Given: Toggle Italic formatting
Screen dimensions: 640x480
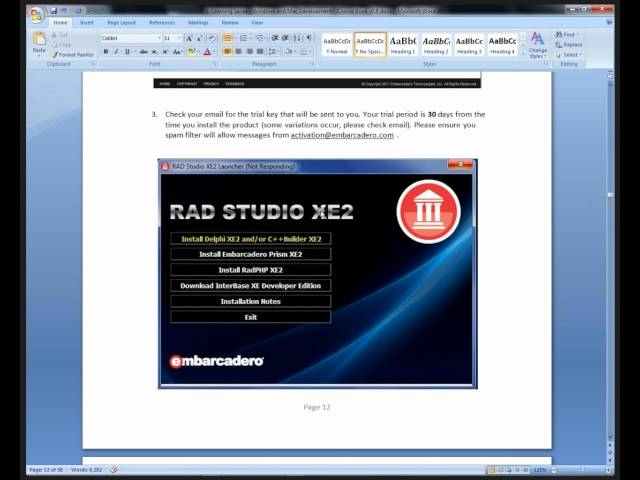Looking at the screenshot, I should (x=116, y=52).
